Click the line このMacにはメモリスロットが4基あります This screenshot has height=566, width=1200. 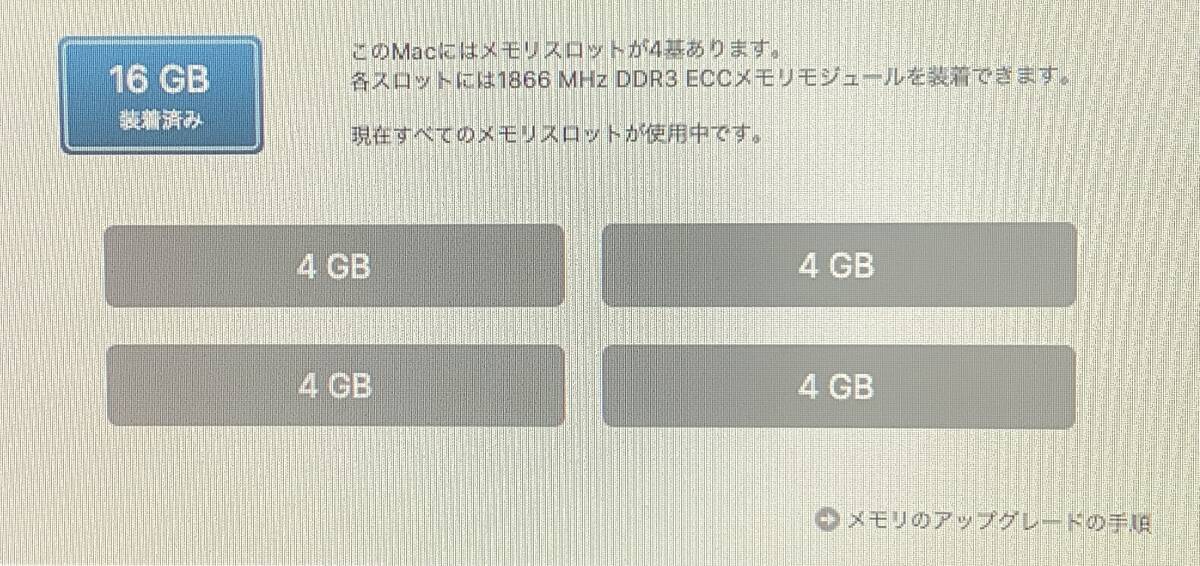566,49
